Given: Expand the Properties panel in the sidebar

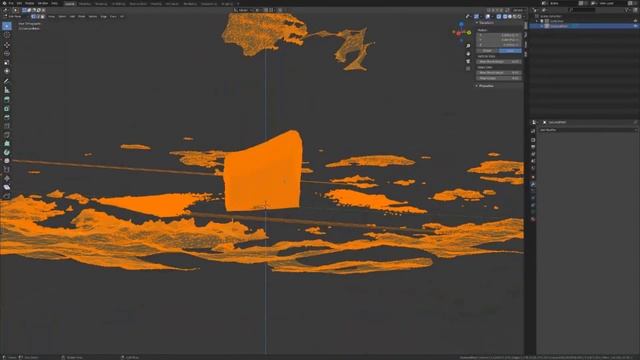Looking at the screenshot, I should 486,86.
